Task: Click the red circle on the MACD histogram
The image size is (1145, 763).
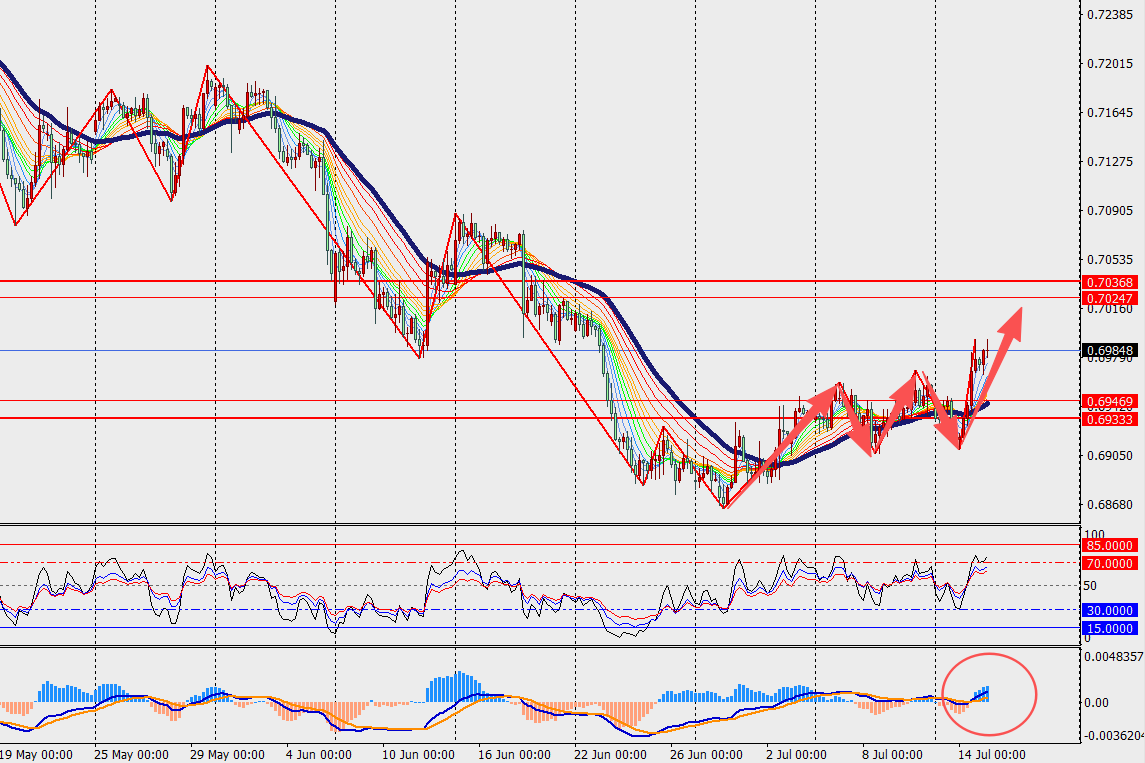Action: 989,694
